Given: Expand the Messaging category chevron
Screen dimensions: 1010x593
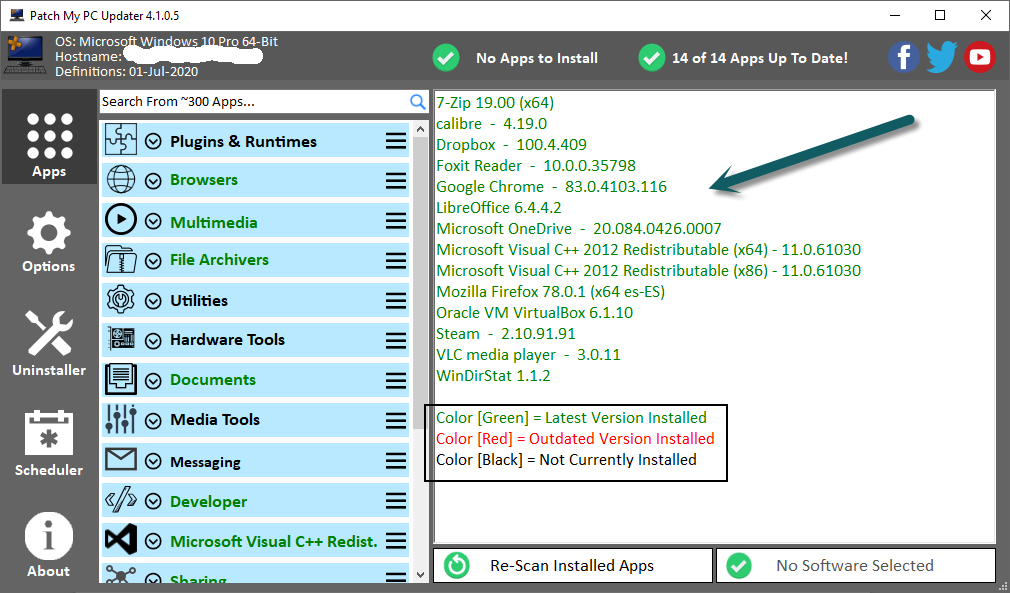Looking at the screenshot, I should (153, 462).
